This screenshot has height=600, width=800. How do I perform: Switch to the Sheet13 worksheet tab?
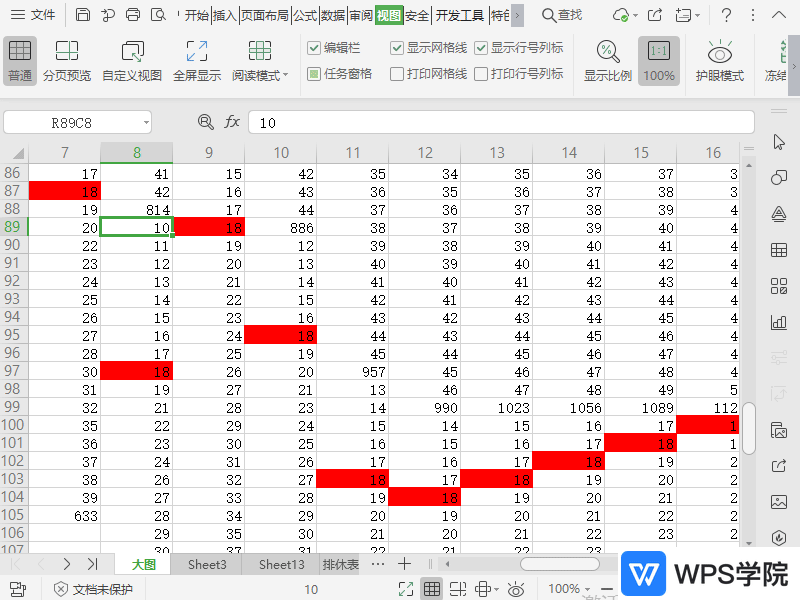(x=281, y=565)
